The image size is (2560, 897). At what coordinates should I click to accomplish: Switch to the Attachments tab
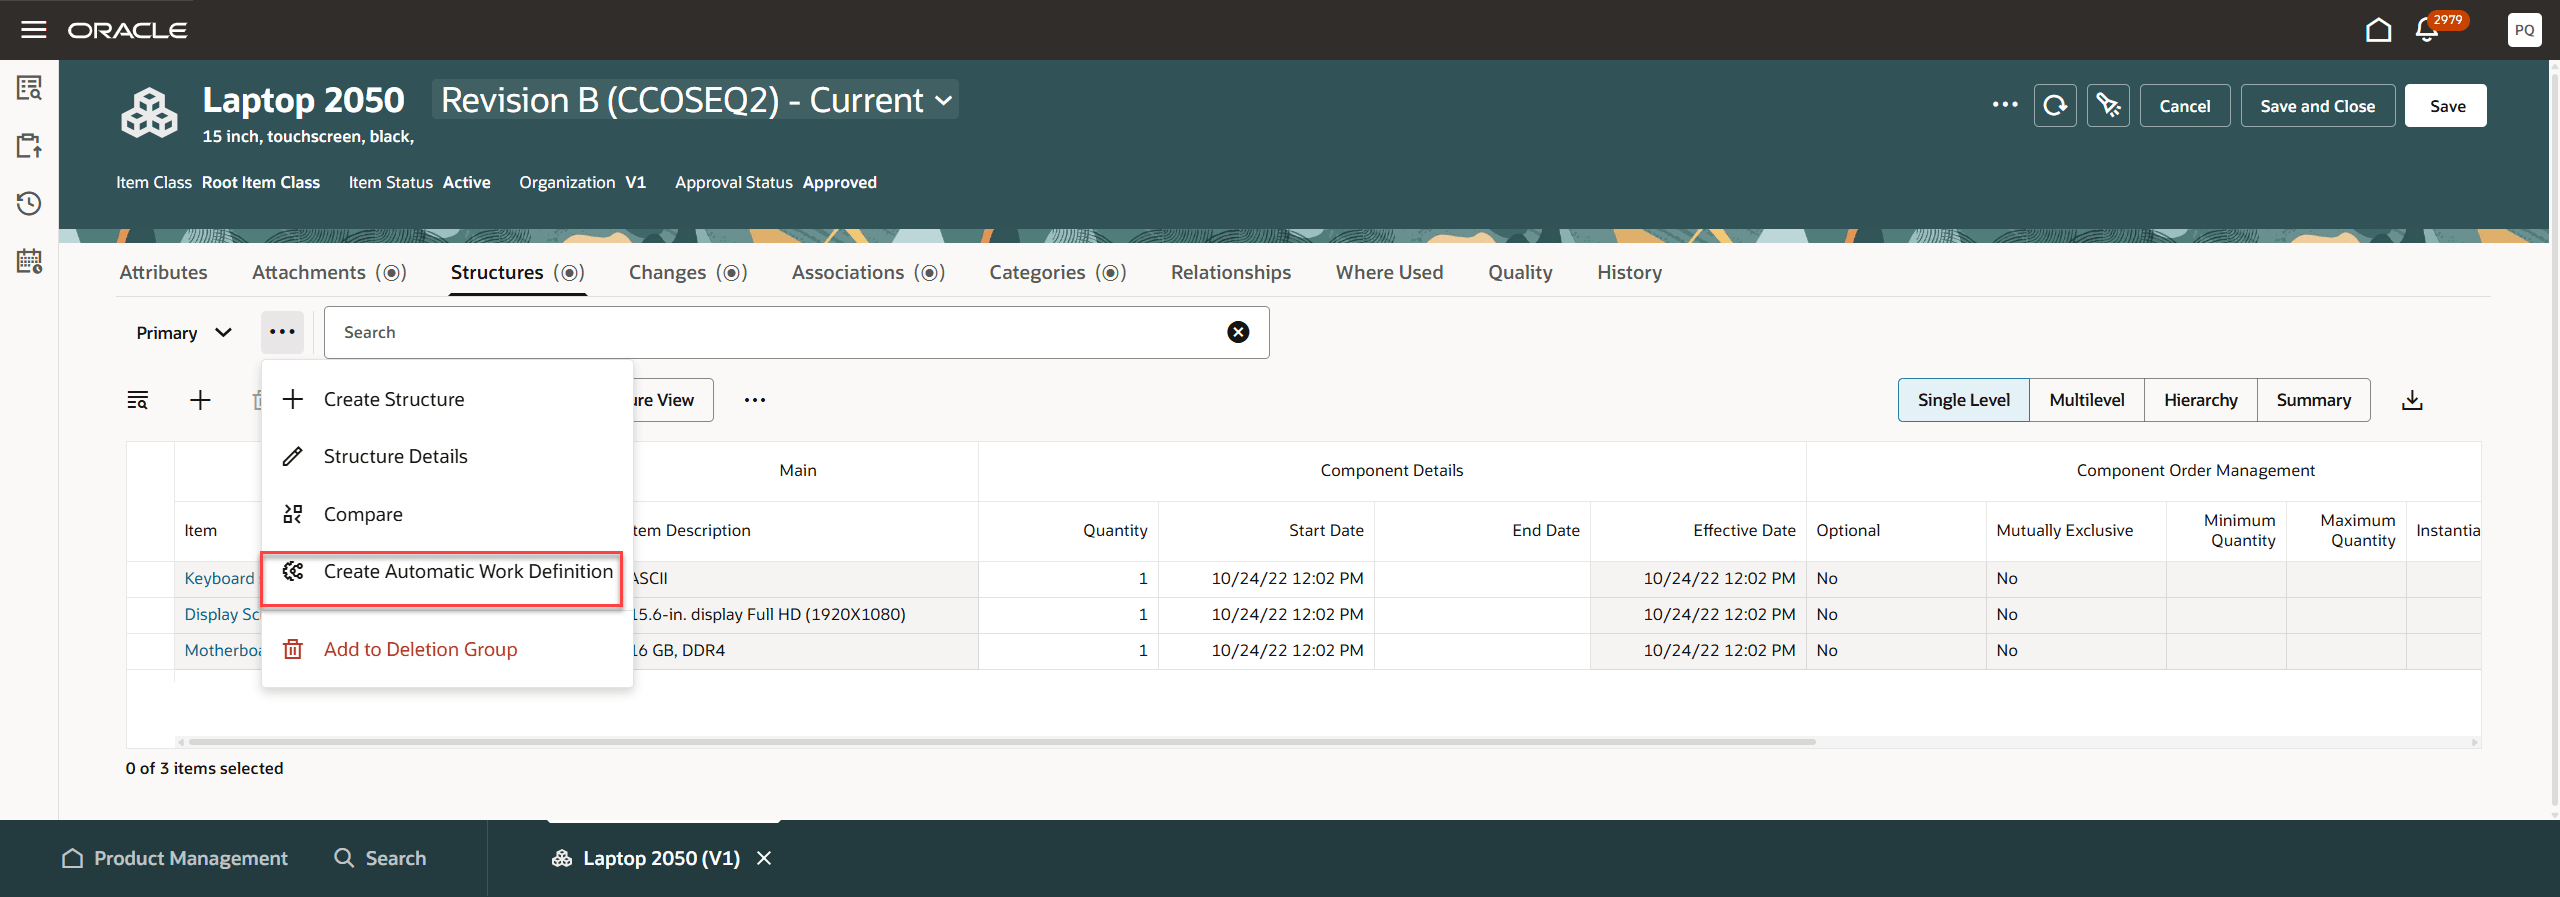329,272
